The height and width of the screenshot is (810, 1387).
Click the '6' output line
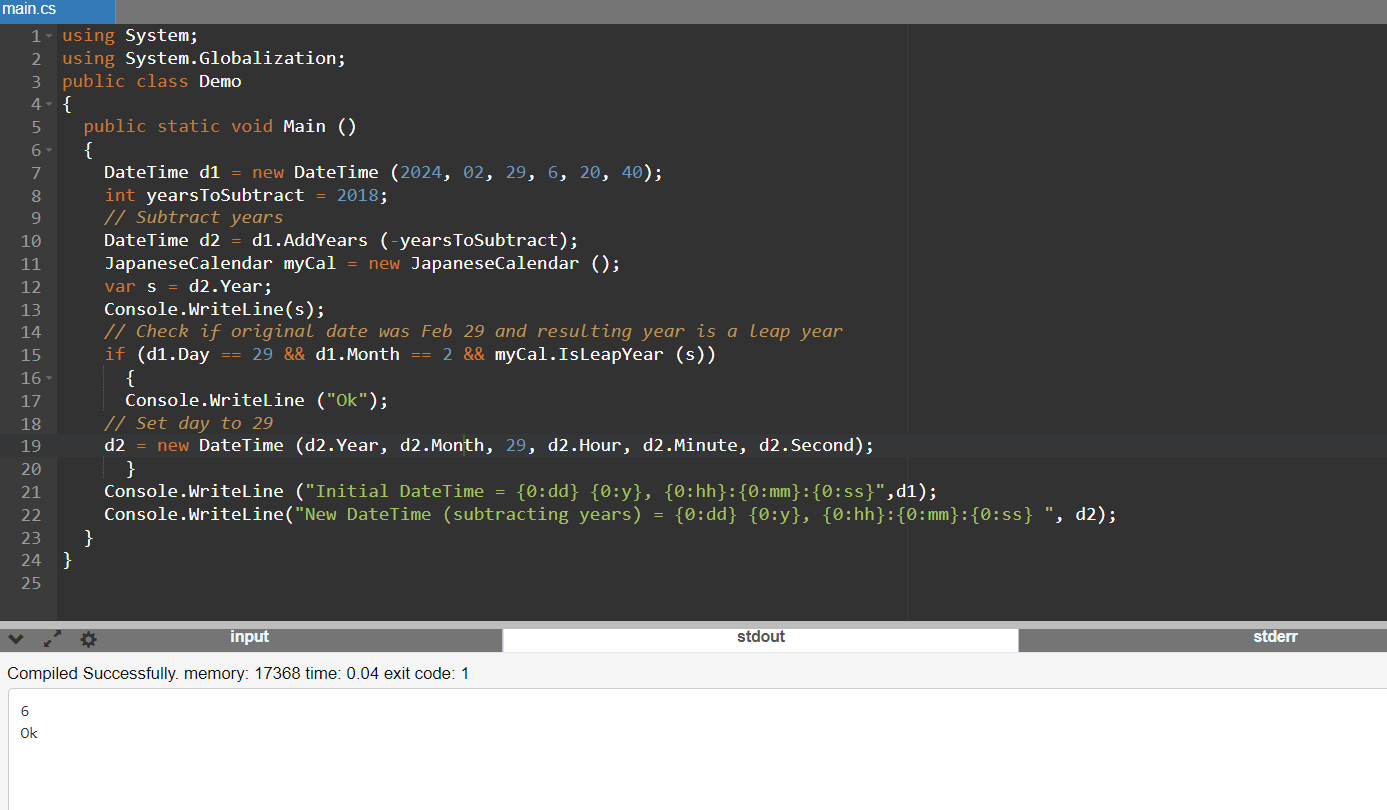[25, 712]
